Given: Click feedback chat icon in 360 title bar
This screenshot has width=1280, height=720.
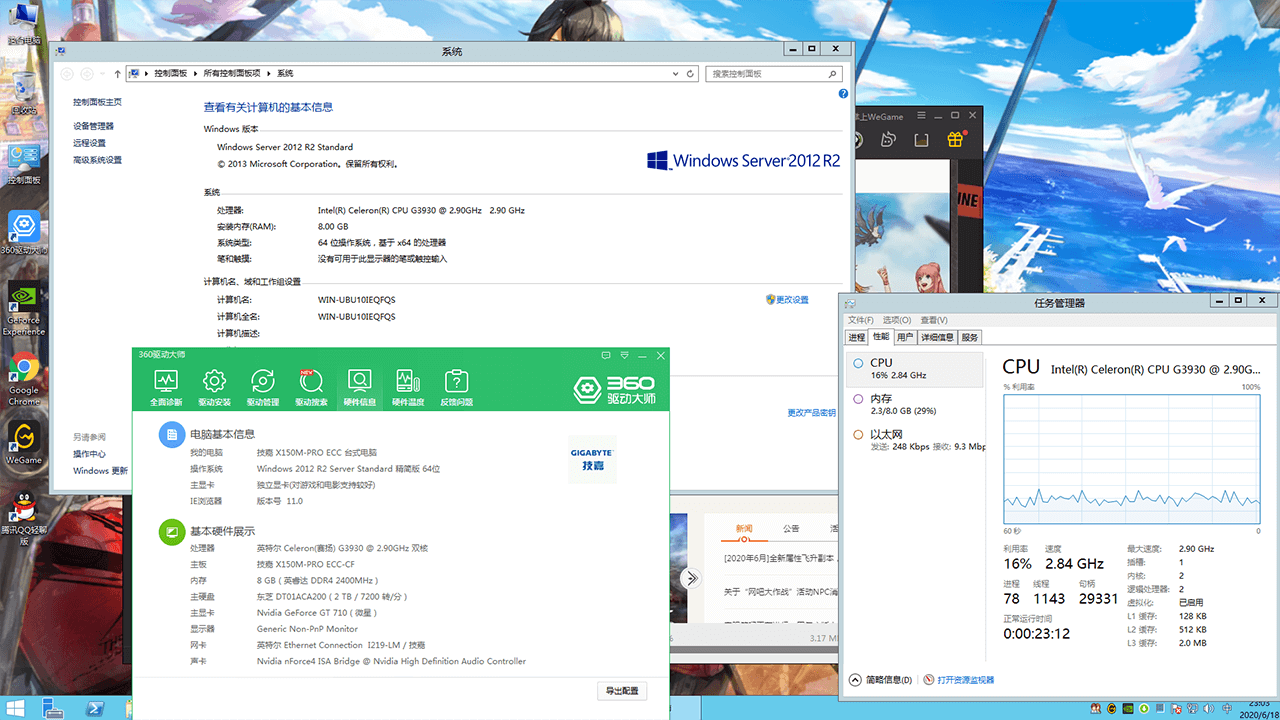Looking at the screenshot, I should tap(606, 355).
